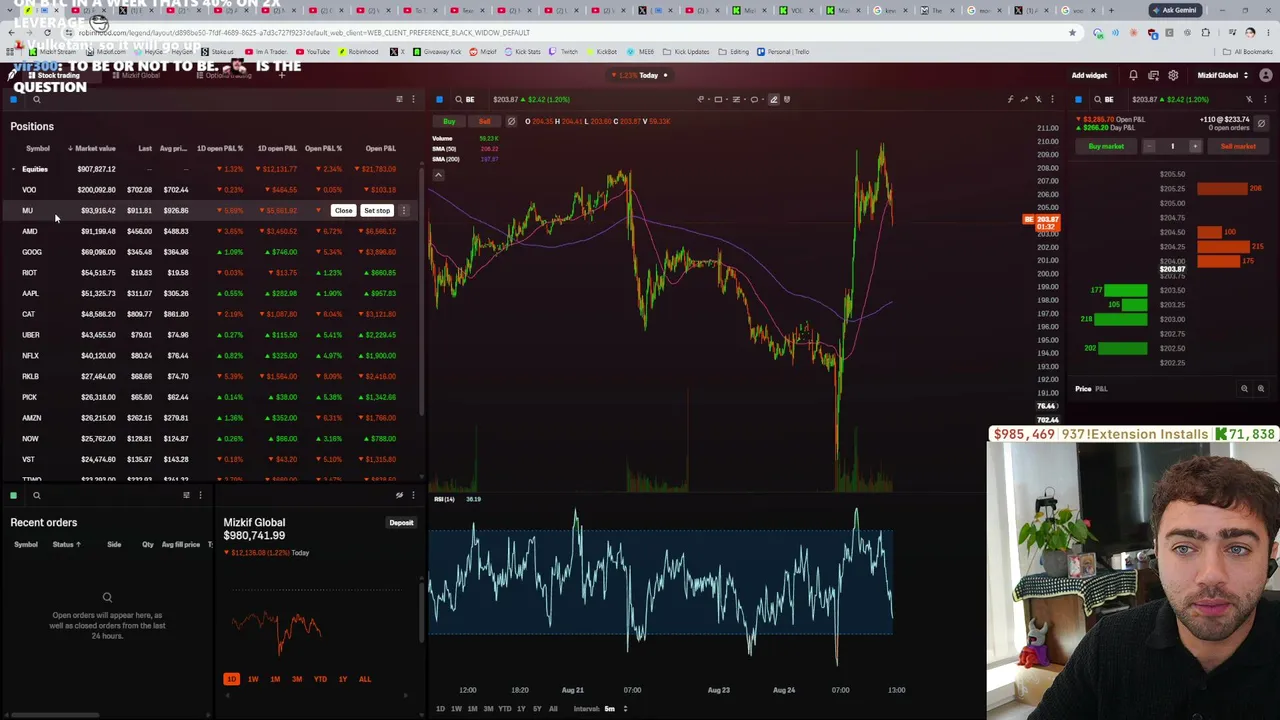Sort recent orders by Status column

[66, 544]
